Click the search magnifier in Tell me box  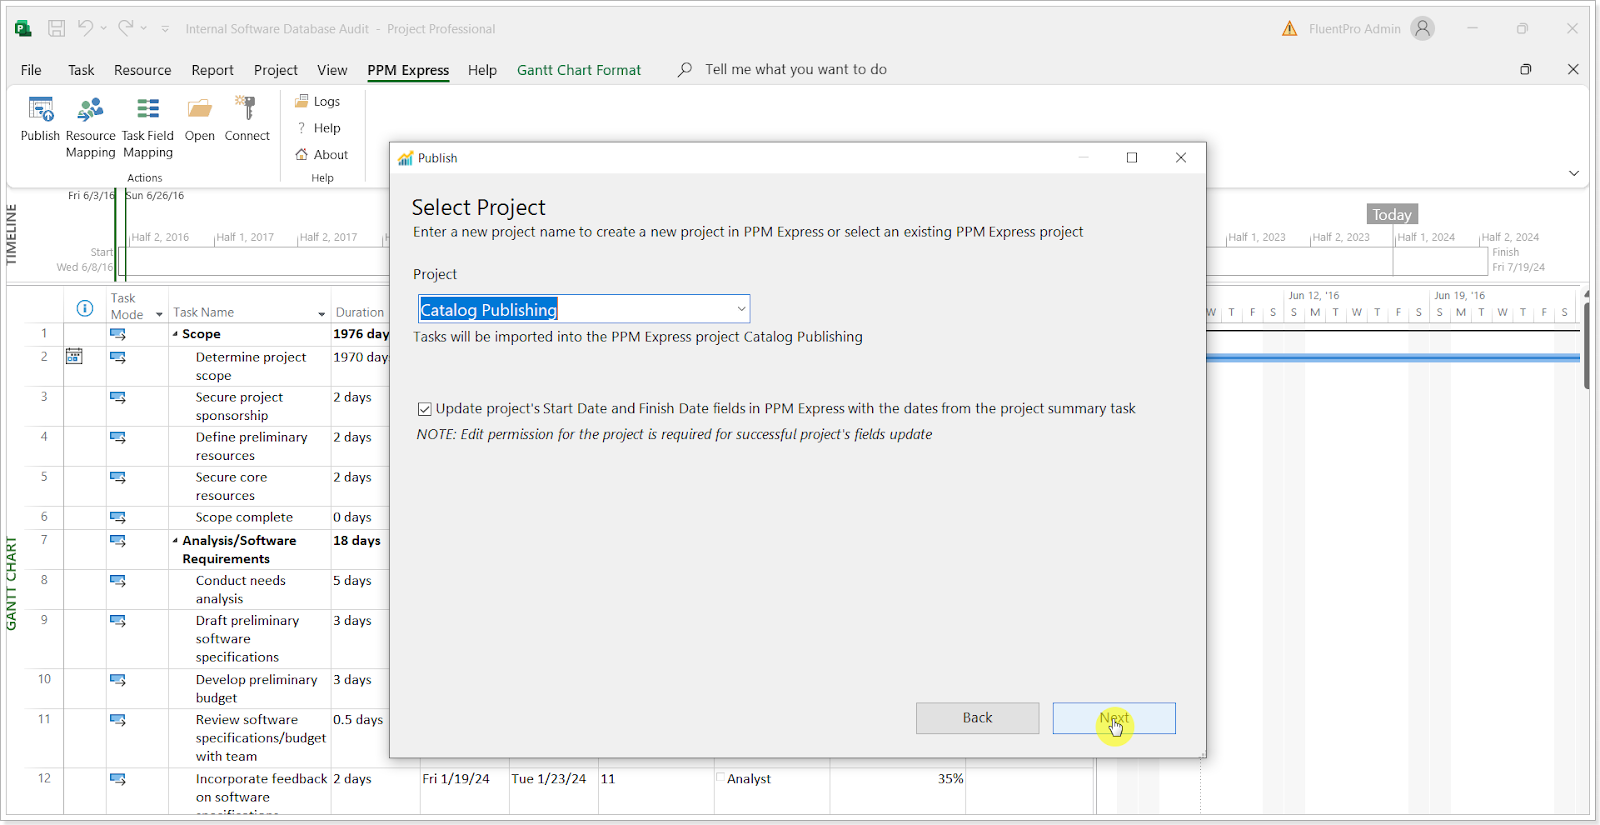pyautogui.click(x=684, y=70)
